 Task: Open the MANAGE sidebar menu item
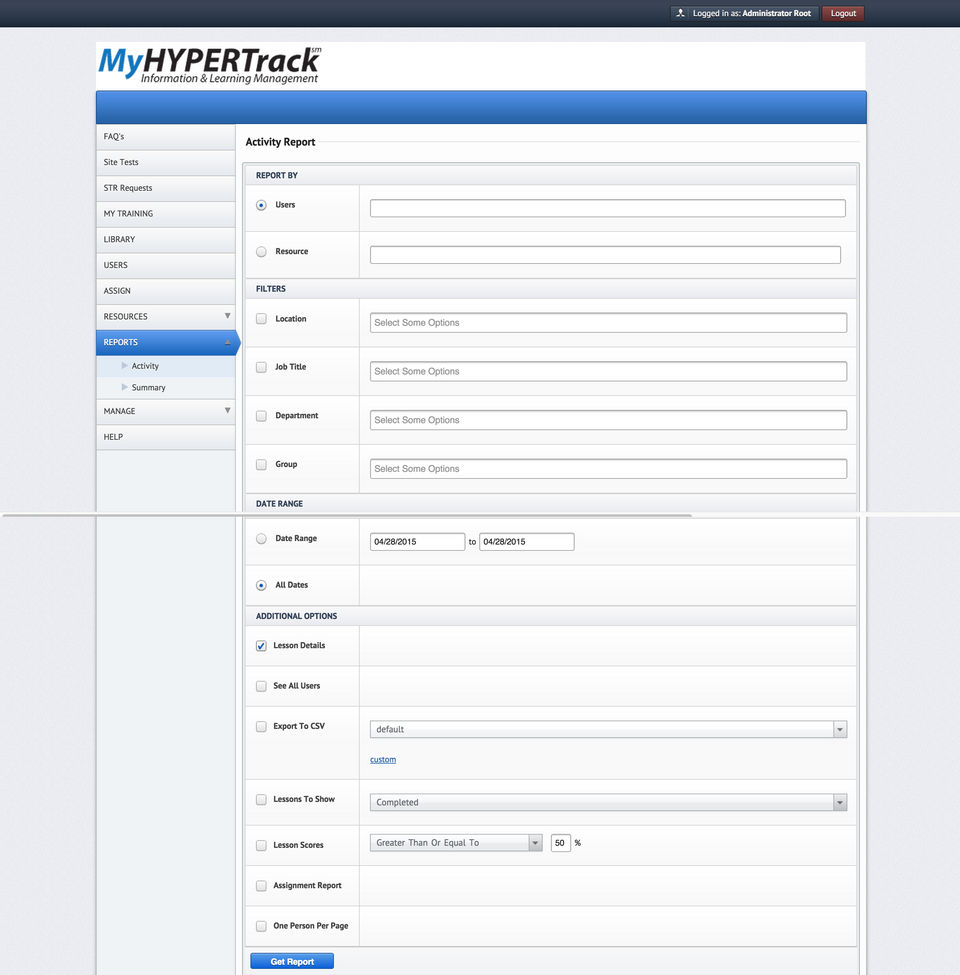pyautogui.click(x=166, y=411)
